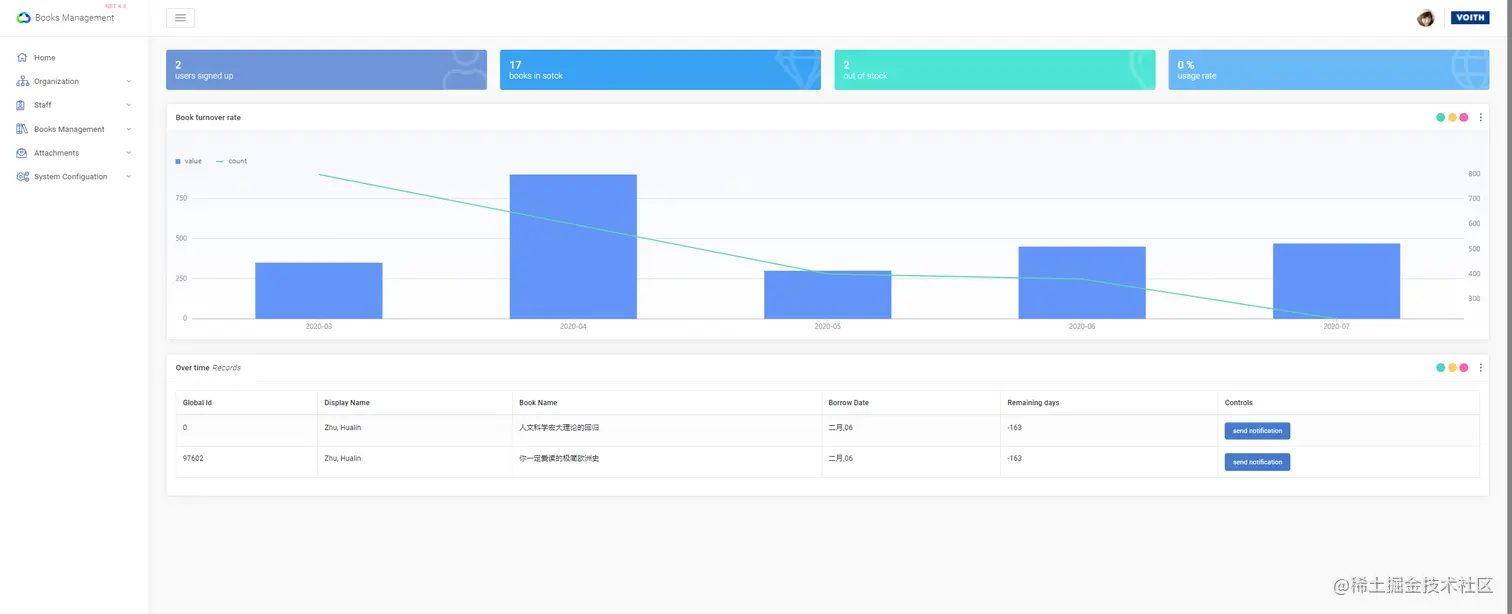Click pink dot on Book turnover rate card
Image resolution: width=1512 pixels, height=614 pixels.
(1464, 117)
